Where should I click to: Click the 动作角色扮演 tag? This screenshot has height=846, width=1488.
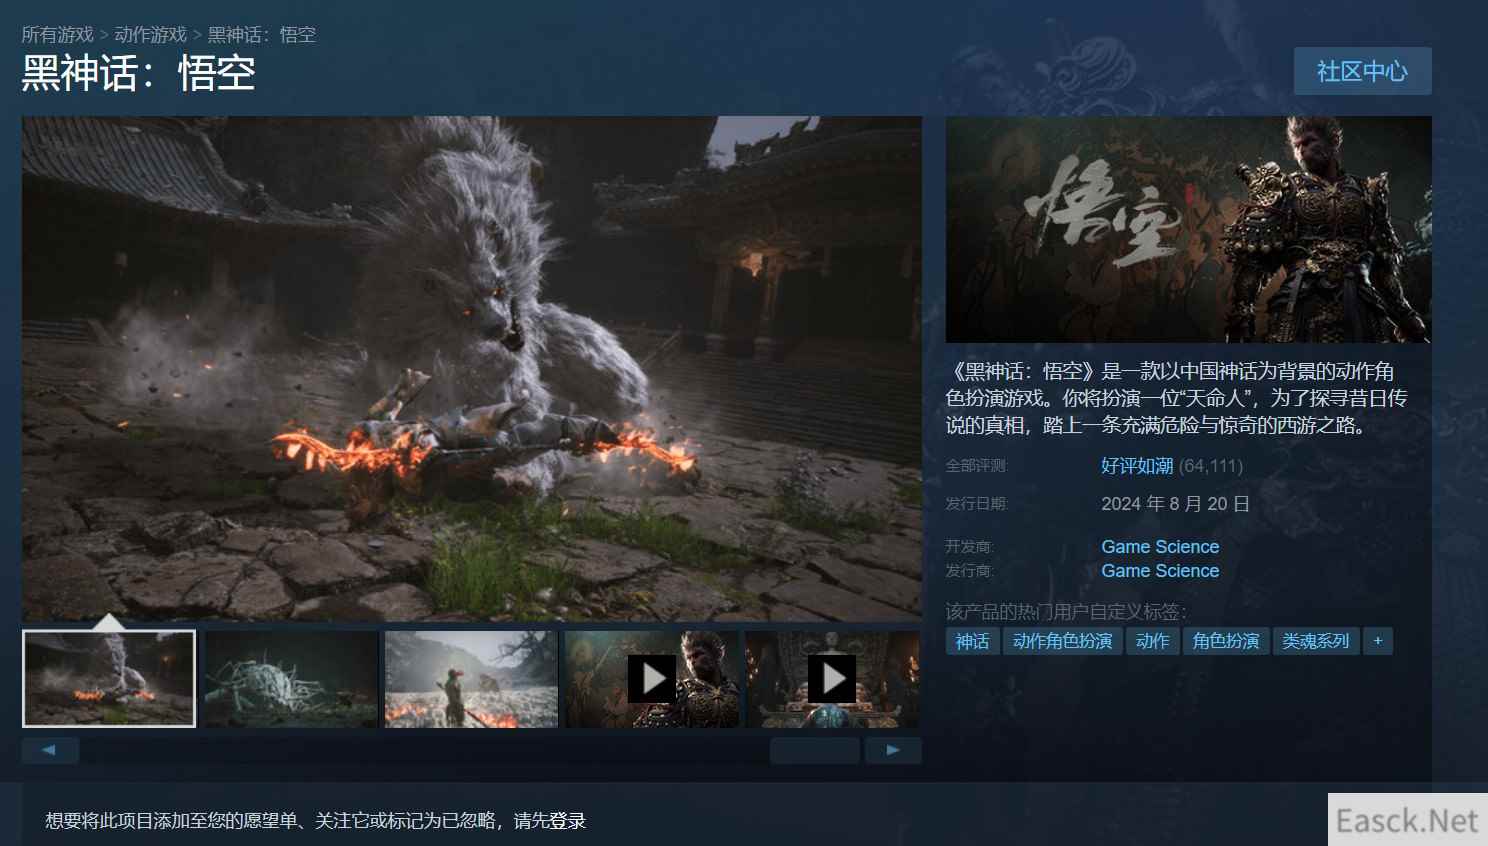(x=1062, y=641)
